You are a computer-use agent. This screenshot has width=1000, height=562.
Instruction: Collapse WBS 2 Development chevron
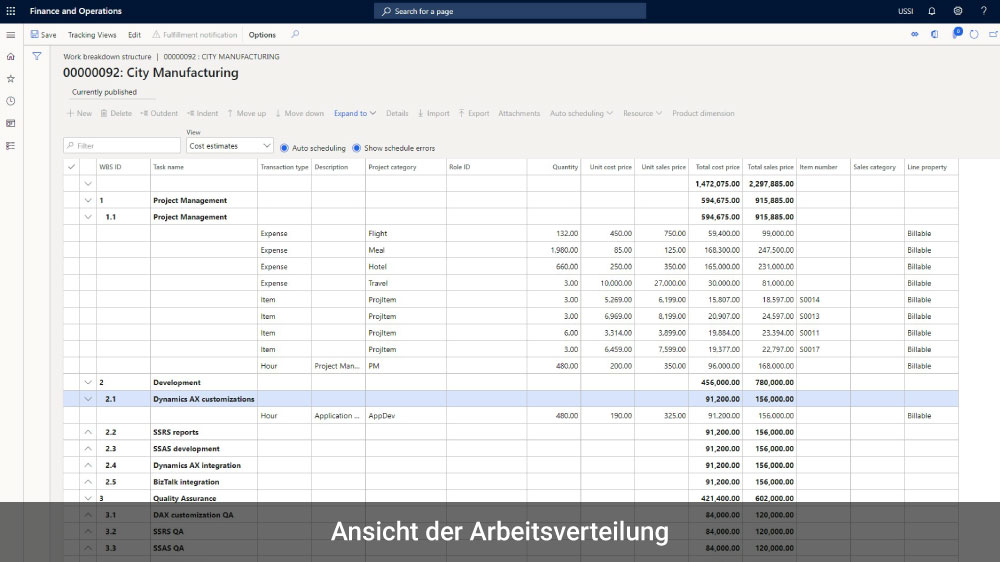[88, 383]
